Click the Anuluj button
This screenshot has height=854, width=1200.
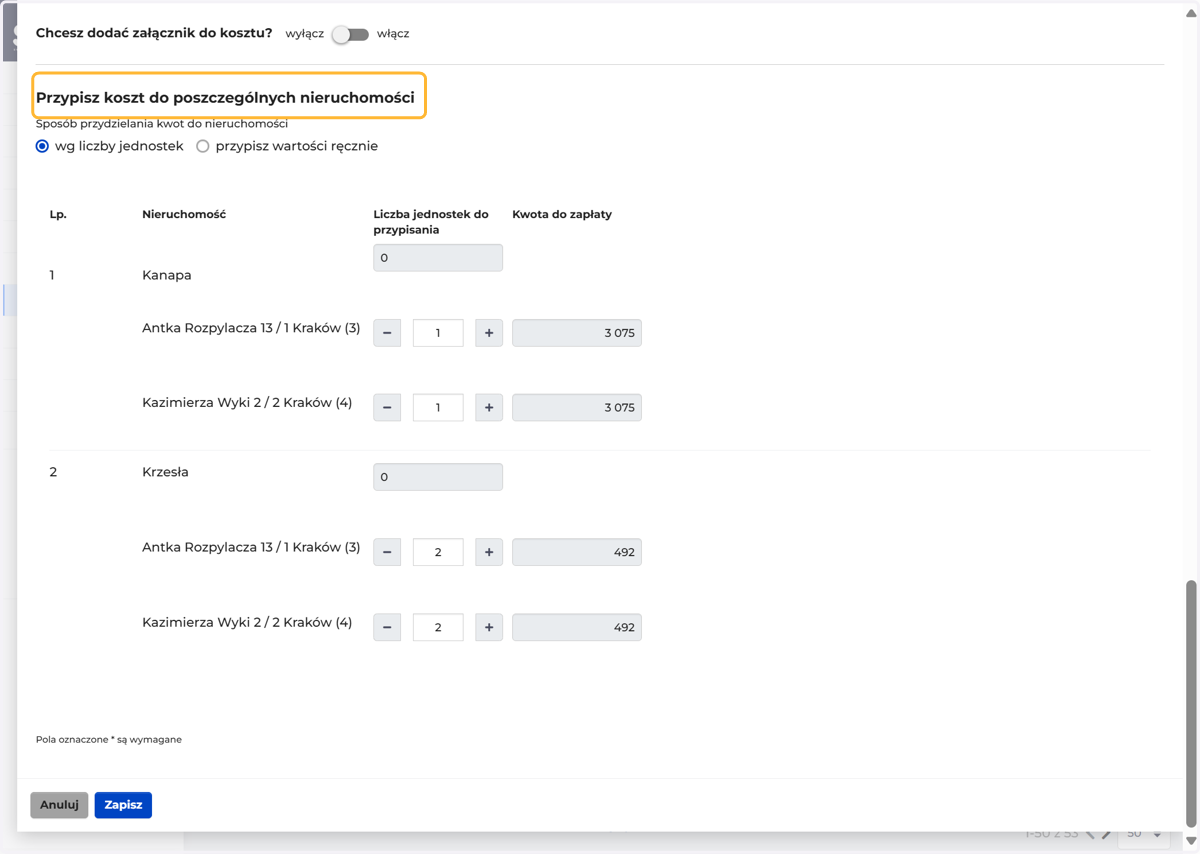tap(59, 805)
